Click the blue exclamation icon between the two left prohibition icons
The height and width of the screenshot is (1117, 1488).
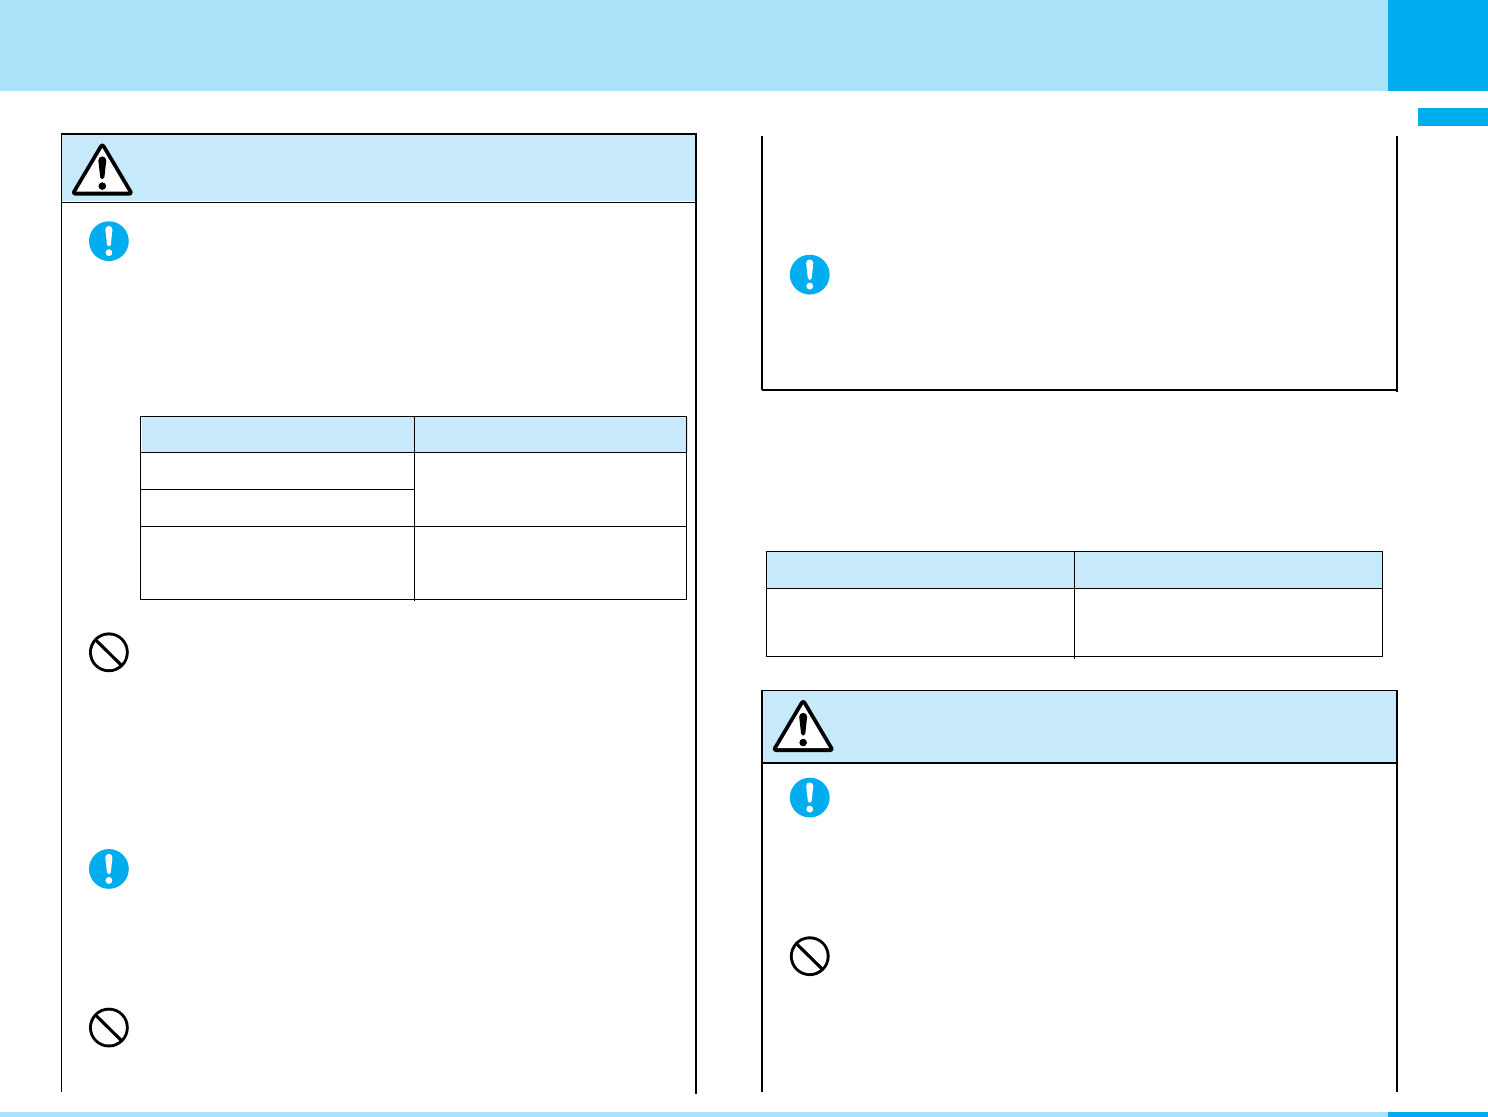point(109,869)
